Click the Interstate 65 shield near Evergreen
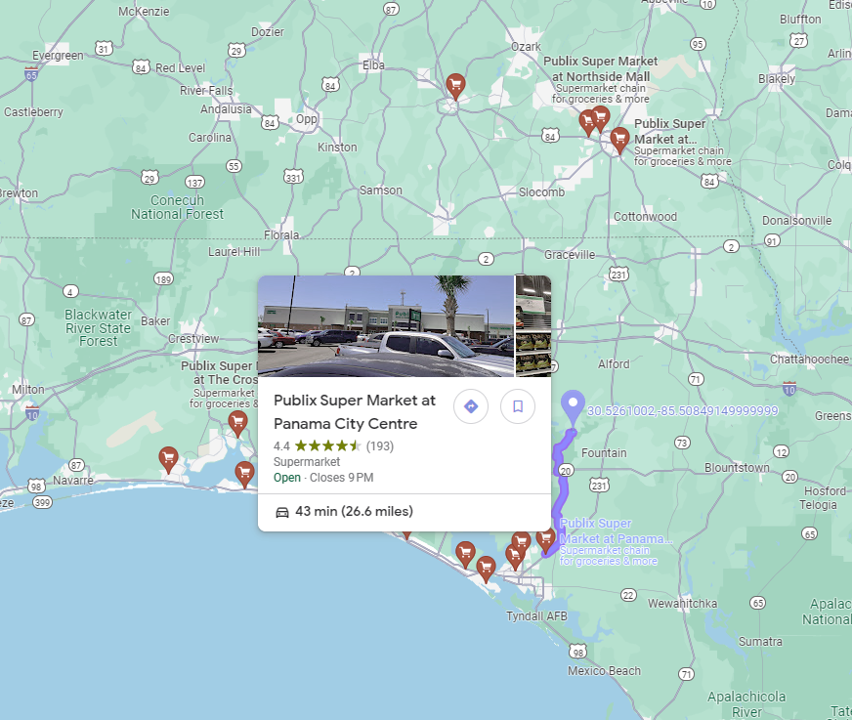Image resolution: width=852 pixels, height=720 pixels. pos(31,74)
